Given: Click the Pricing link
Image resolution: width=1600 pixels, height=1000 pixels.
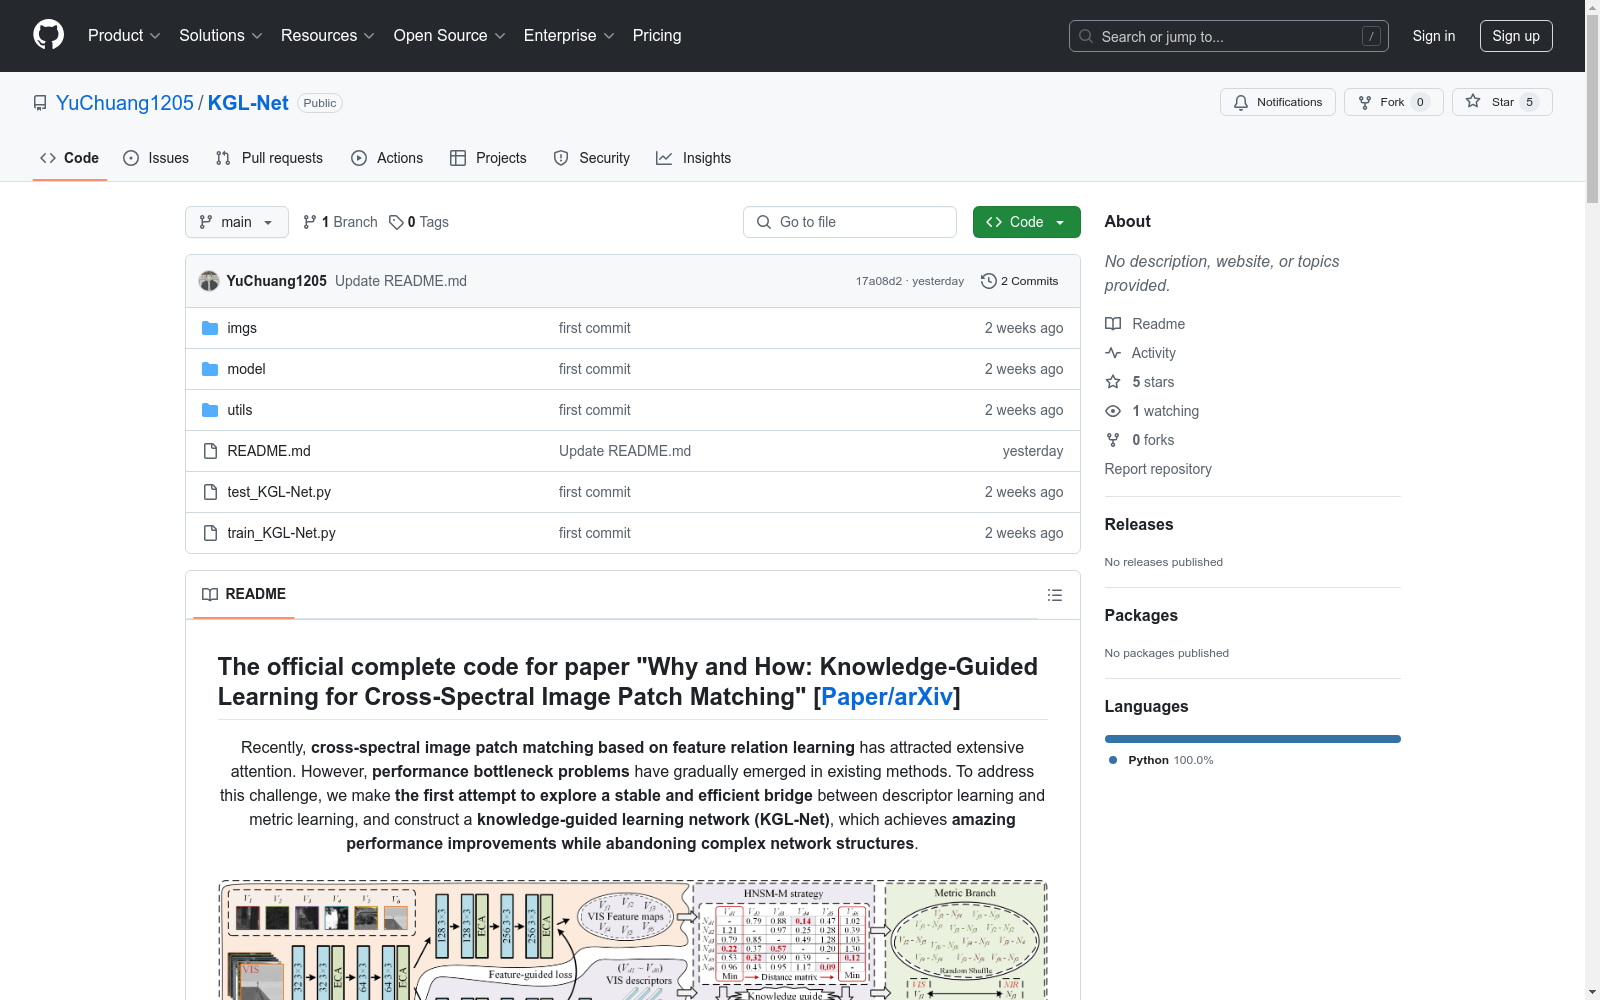Looking at the screenshot, I should (657, 36).
